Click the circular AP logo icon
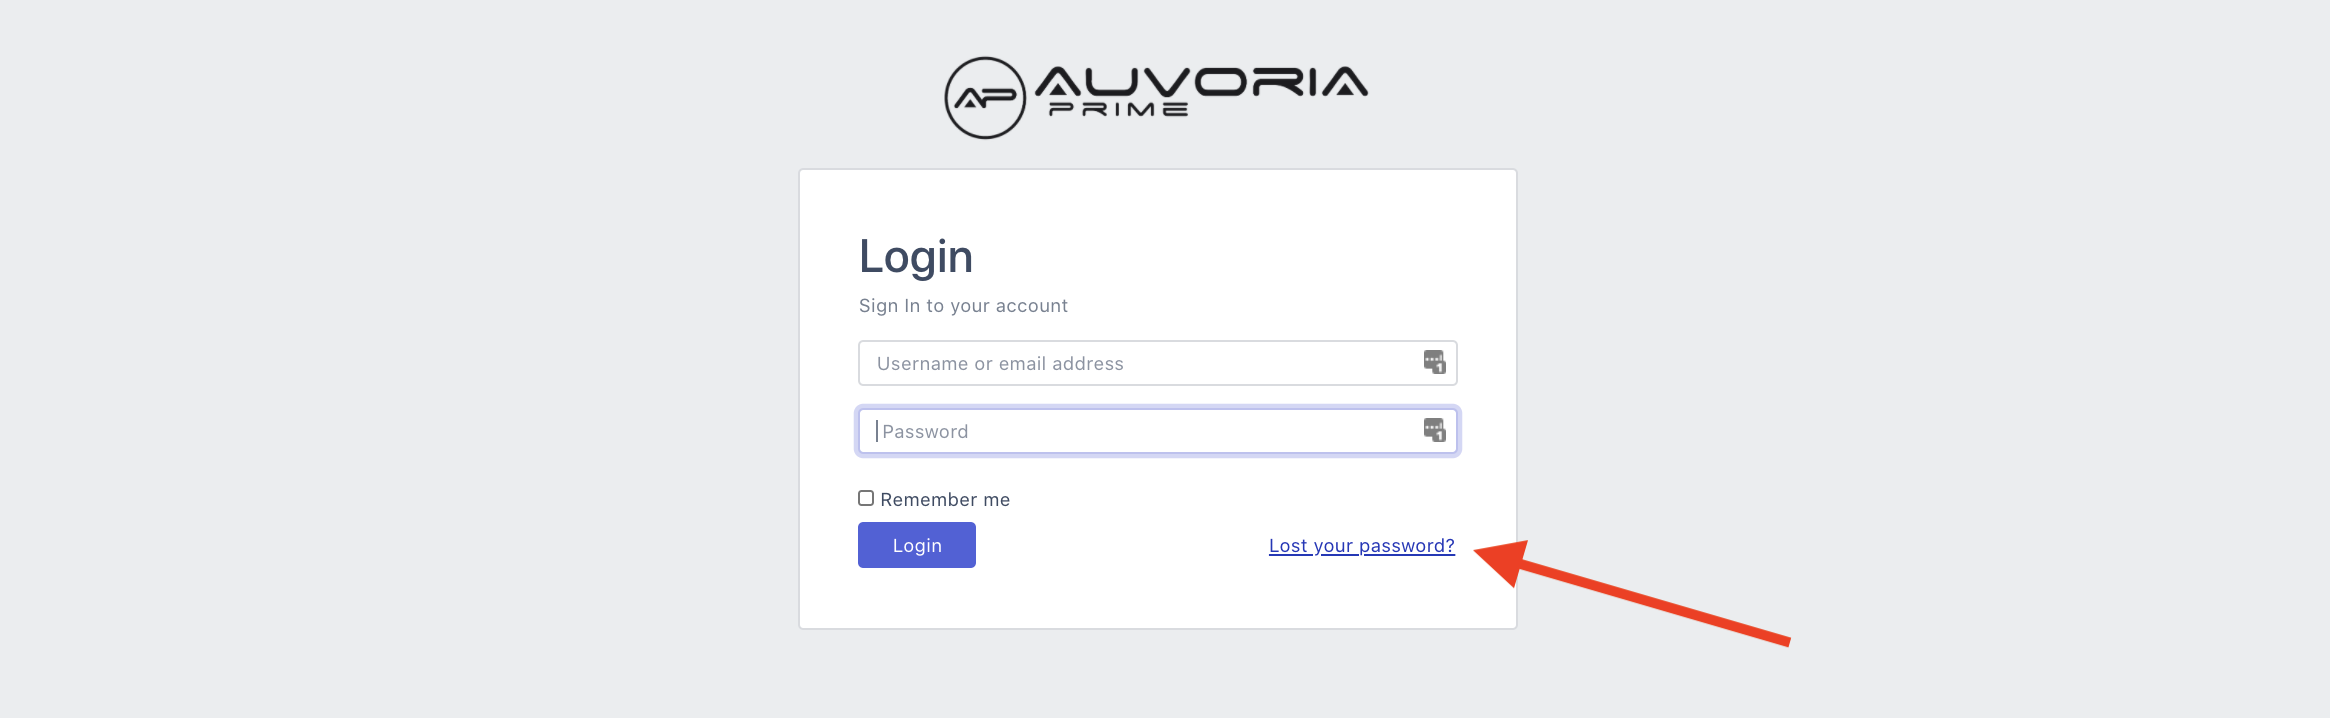This screenshot has width=2330, height=718. click(x=985, y=98)
